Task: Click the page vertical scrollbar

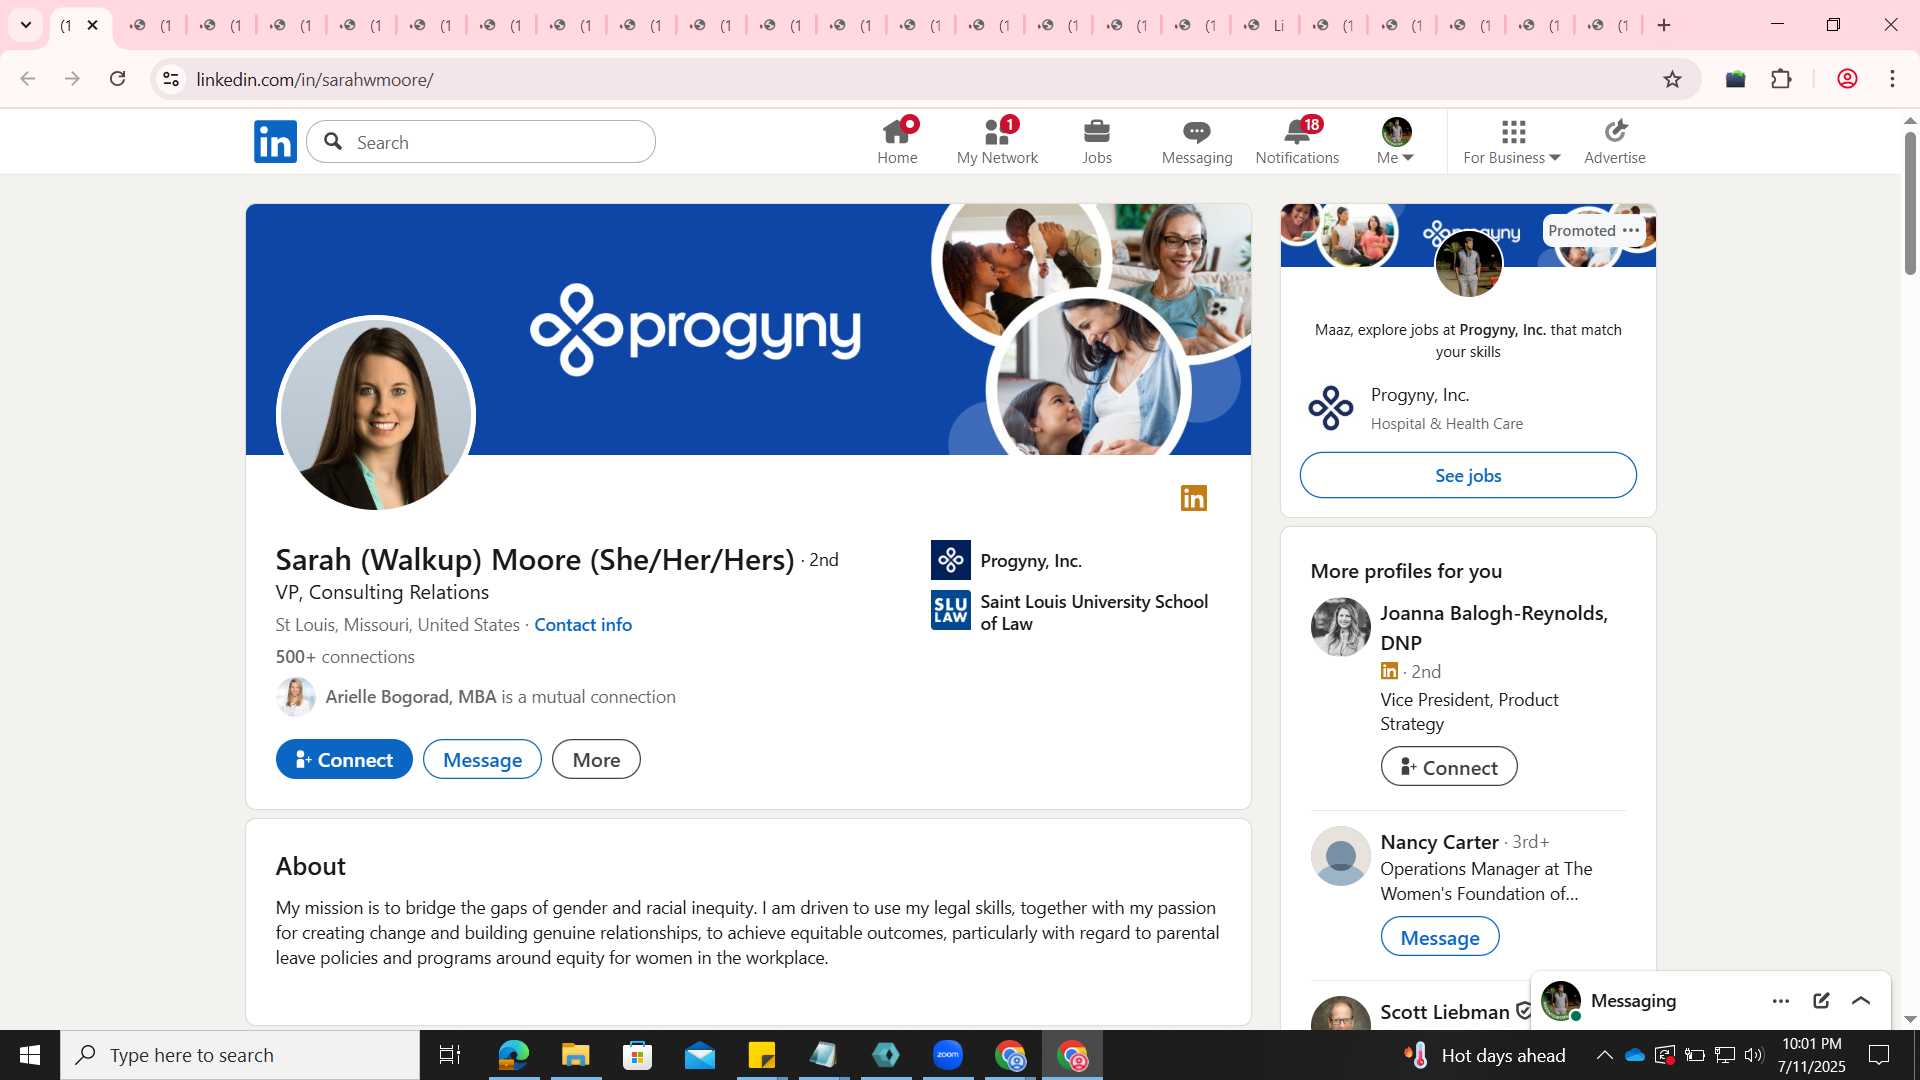Action: [1910, 202]
